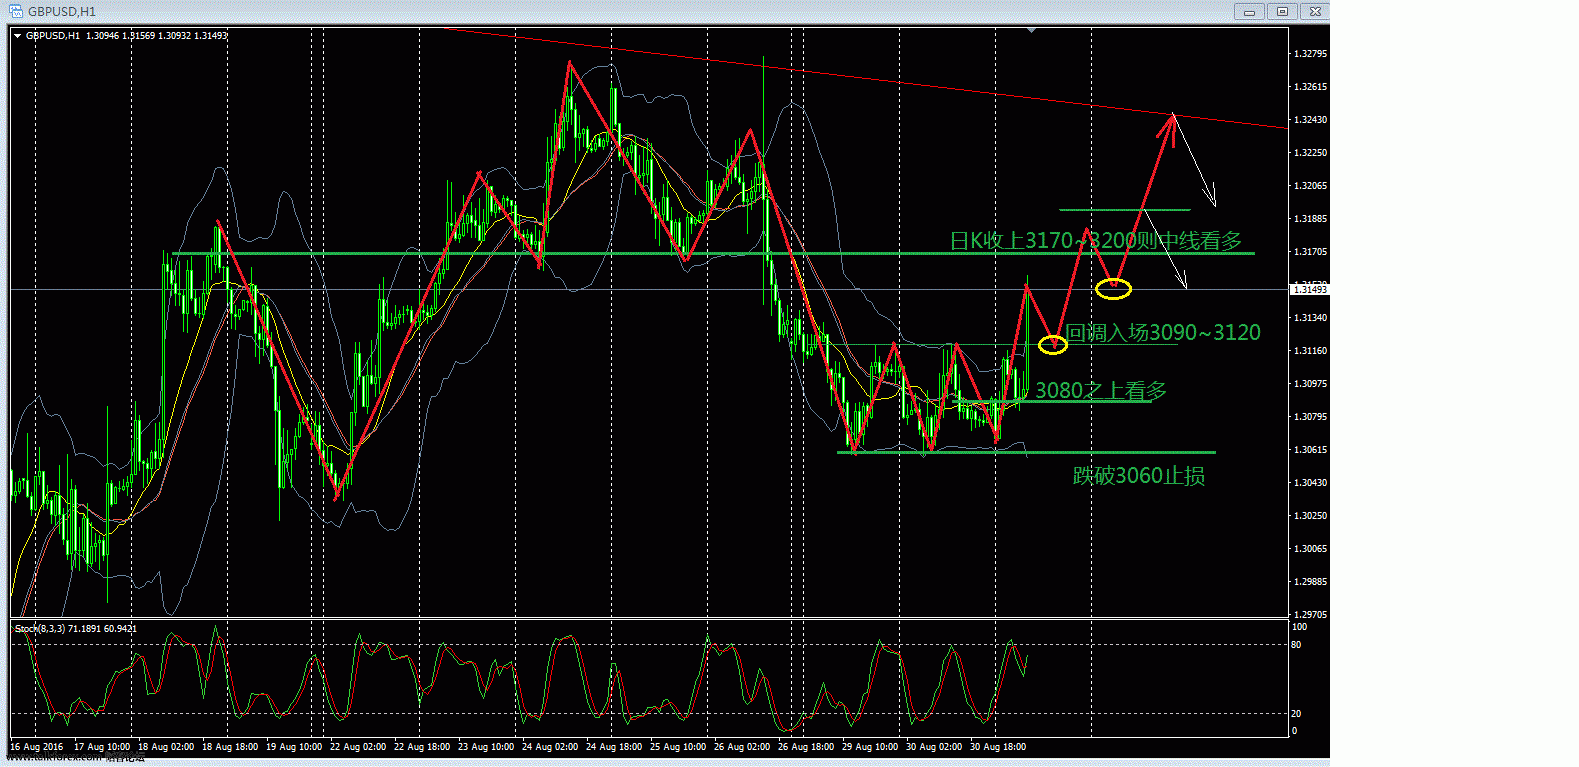Click the 19 Aug 10:00 time axis label
This screenshot has width=1579, height=767.
[294, 747]
